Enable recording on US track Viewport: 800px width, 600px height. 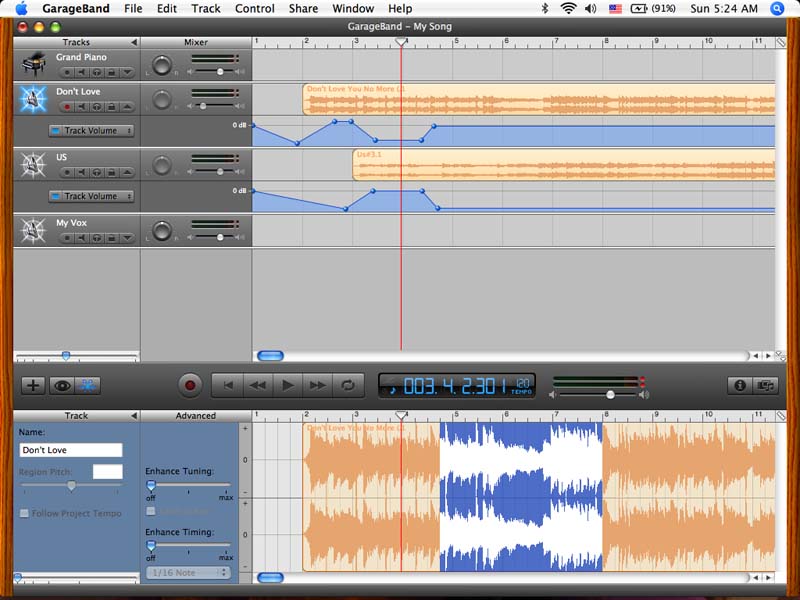[x=67, y=172]
